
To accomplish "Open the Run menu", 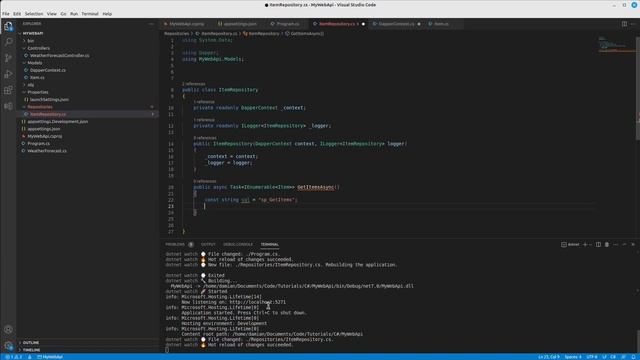I will (74, 14).
